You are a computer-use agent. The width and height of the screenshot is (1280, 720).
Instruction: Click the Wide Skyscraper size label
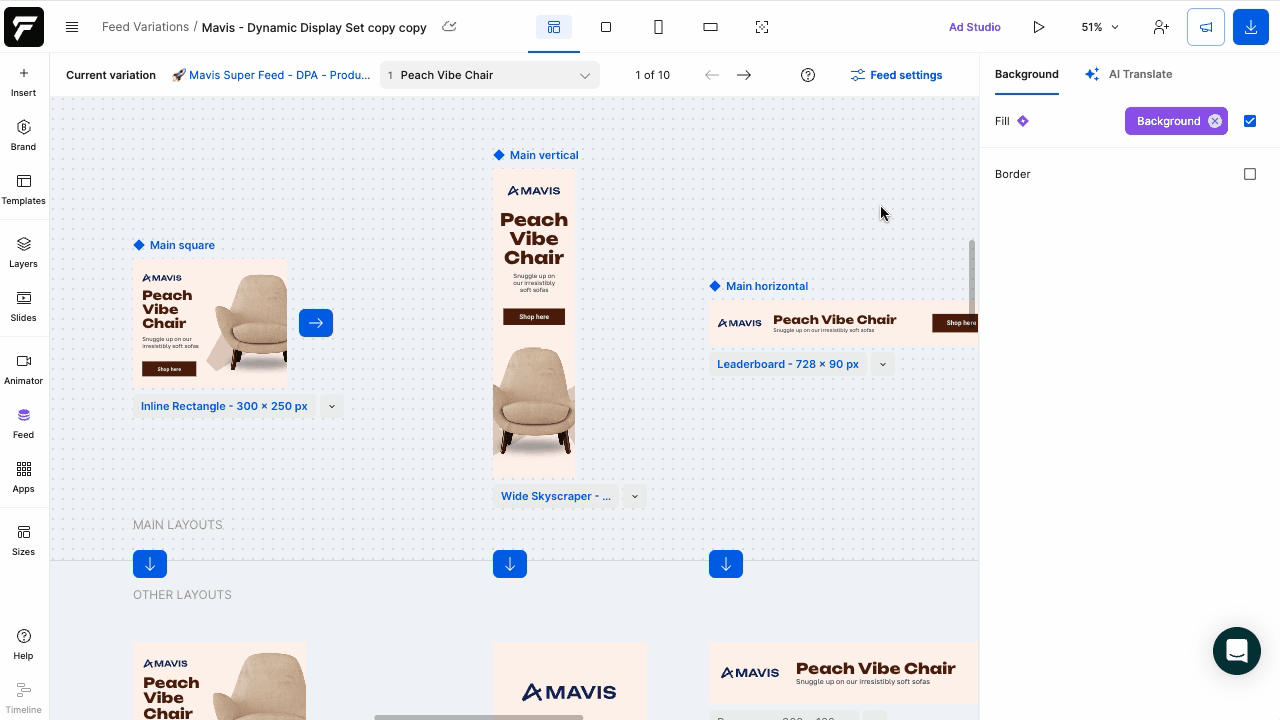(556, 496)
